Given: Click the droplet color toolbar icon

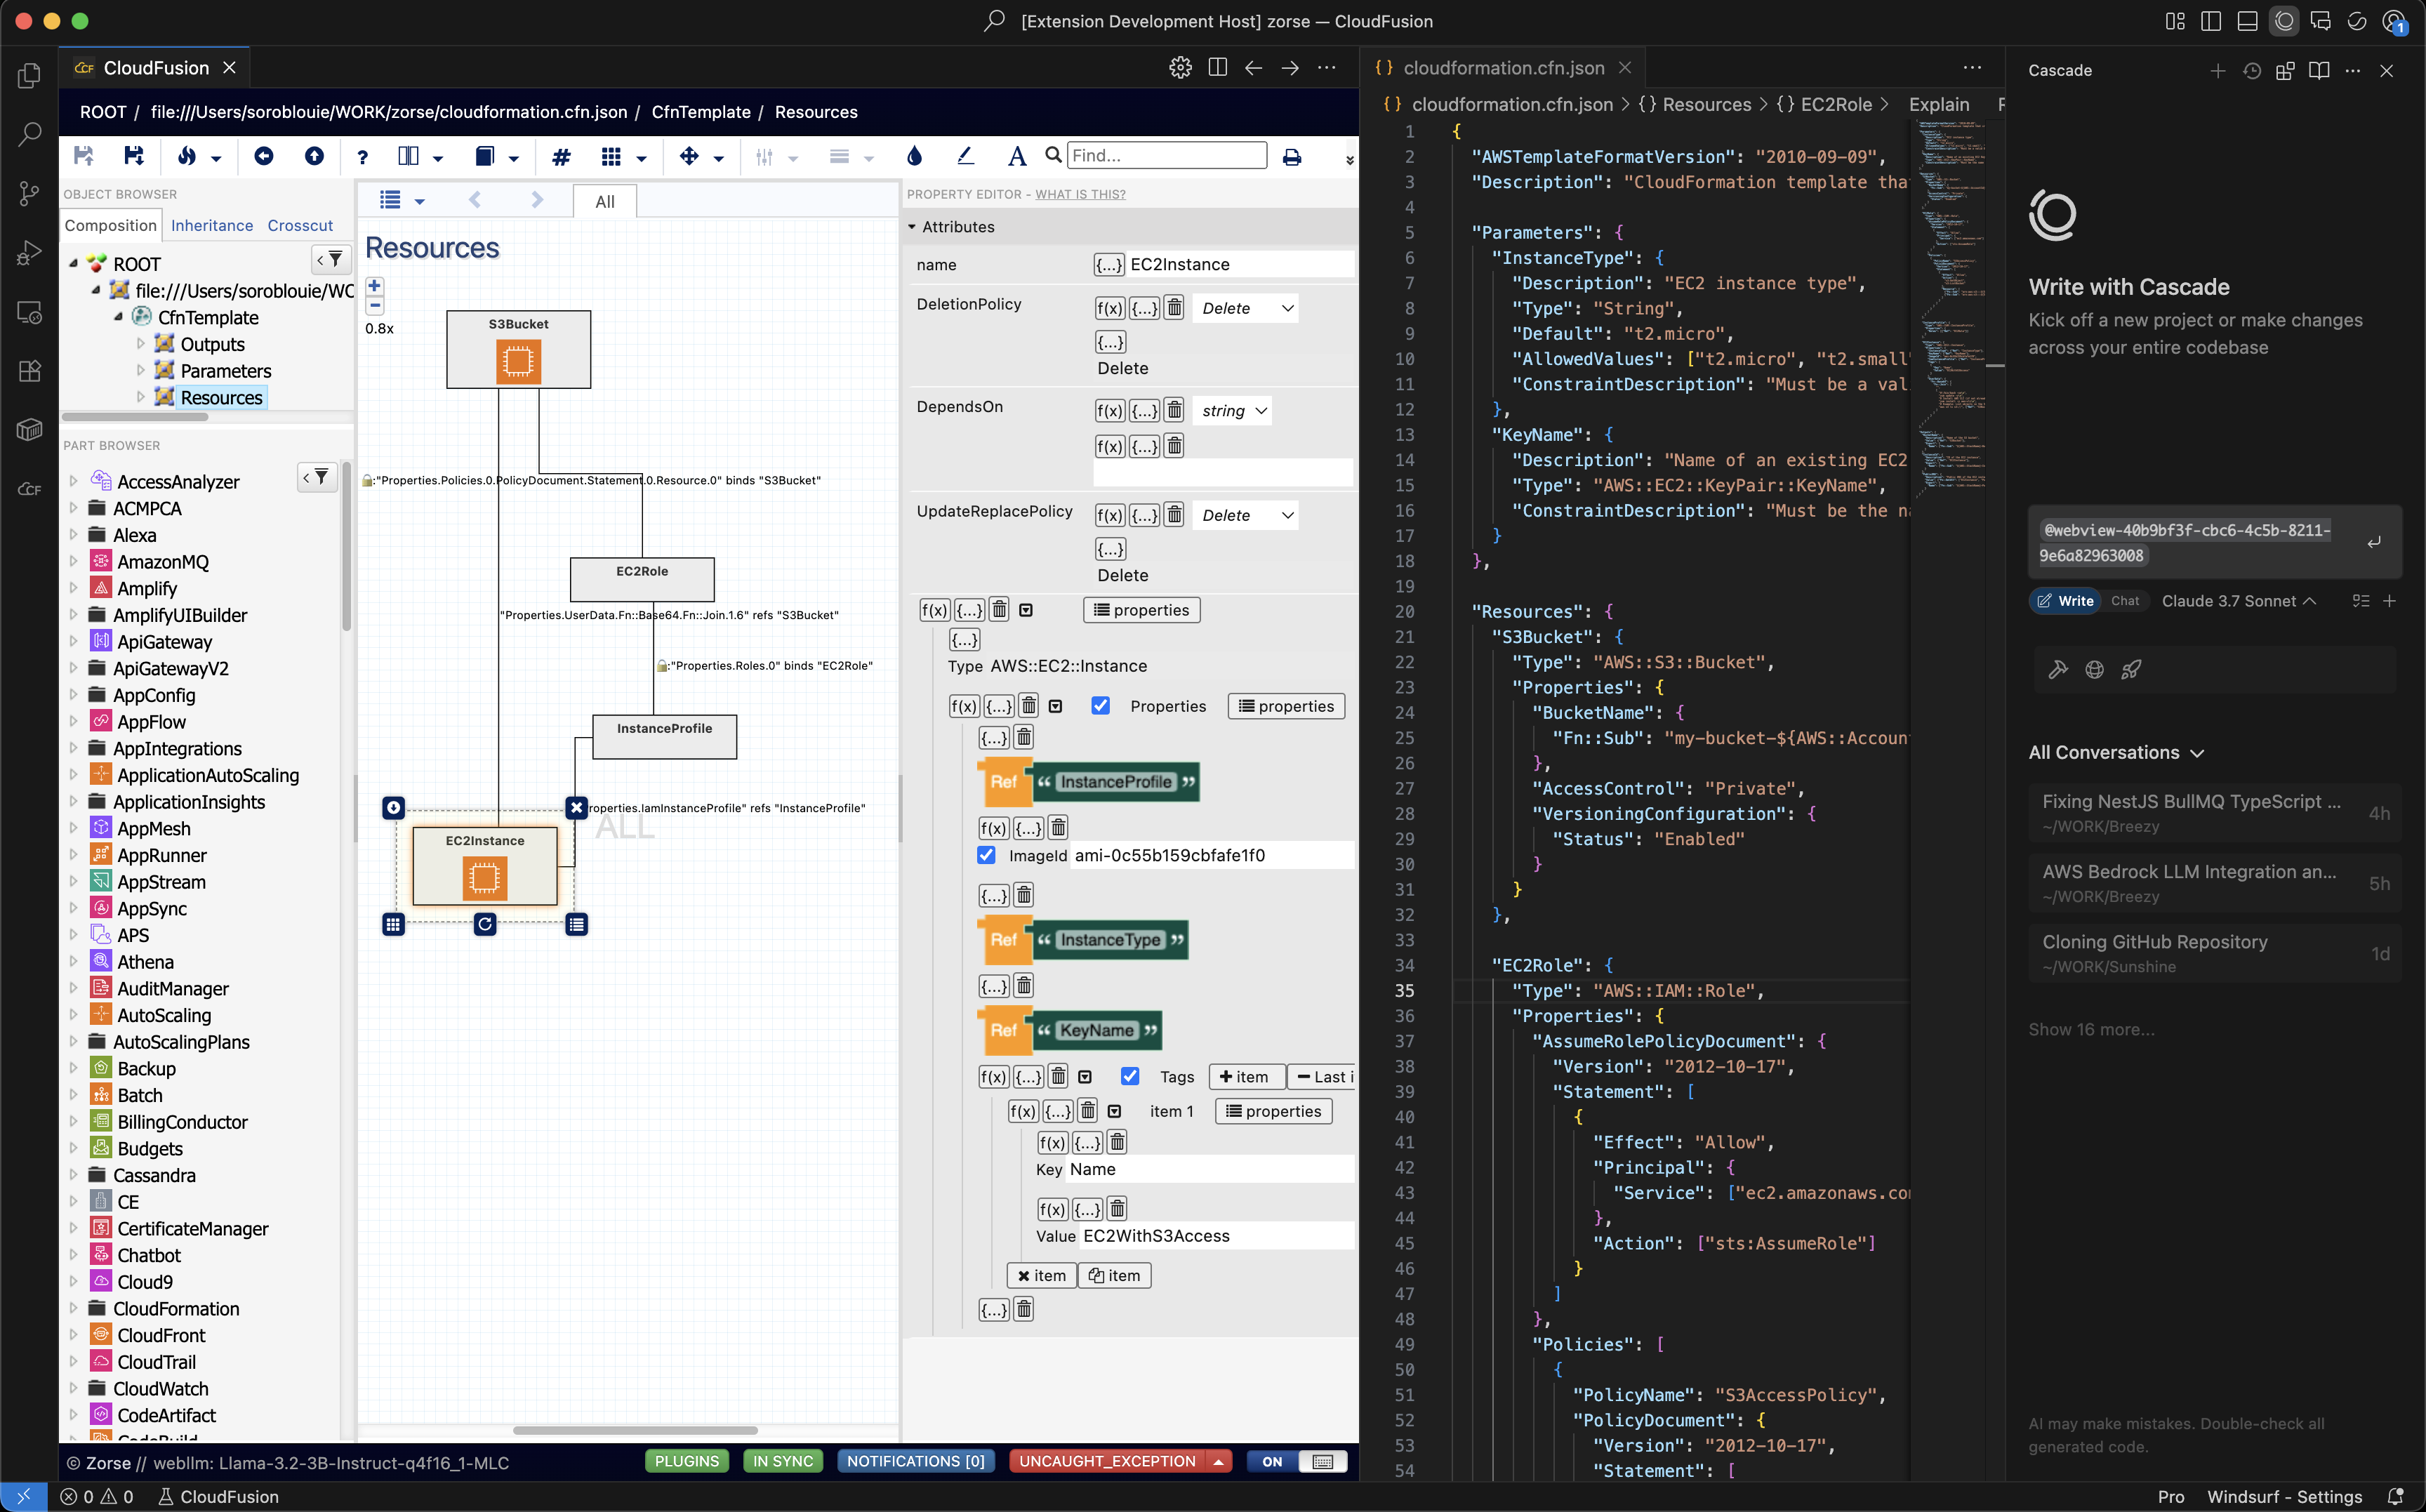Looking at the screenshot, I should point(914,156).
